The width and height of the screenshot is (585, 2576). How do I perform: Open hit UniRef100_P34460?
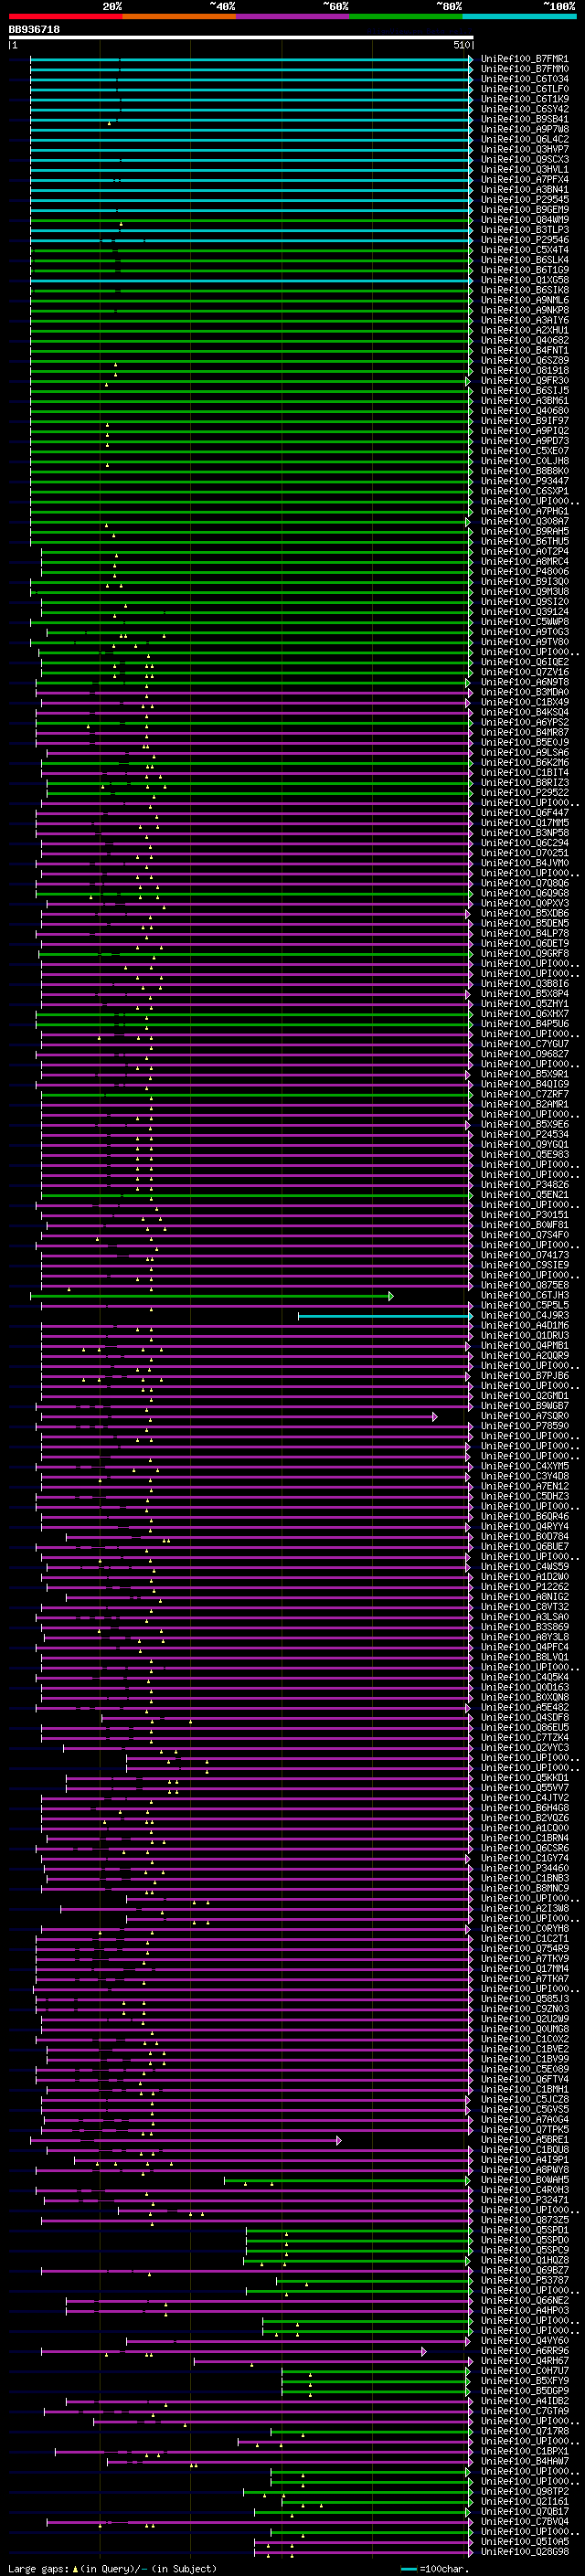524,1869
